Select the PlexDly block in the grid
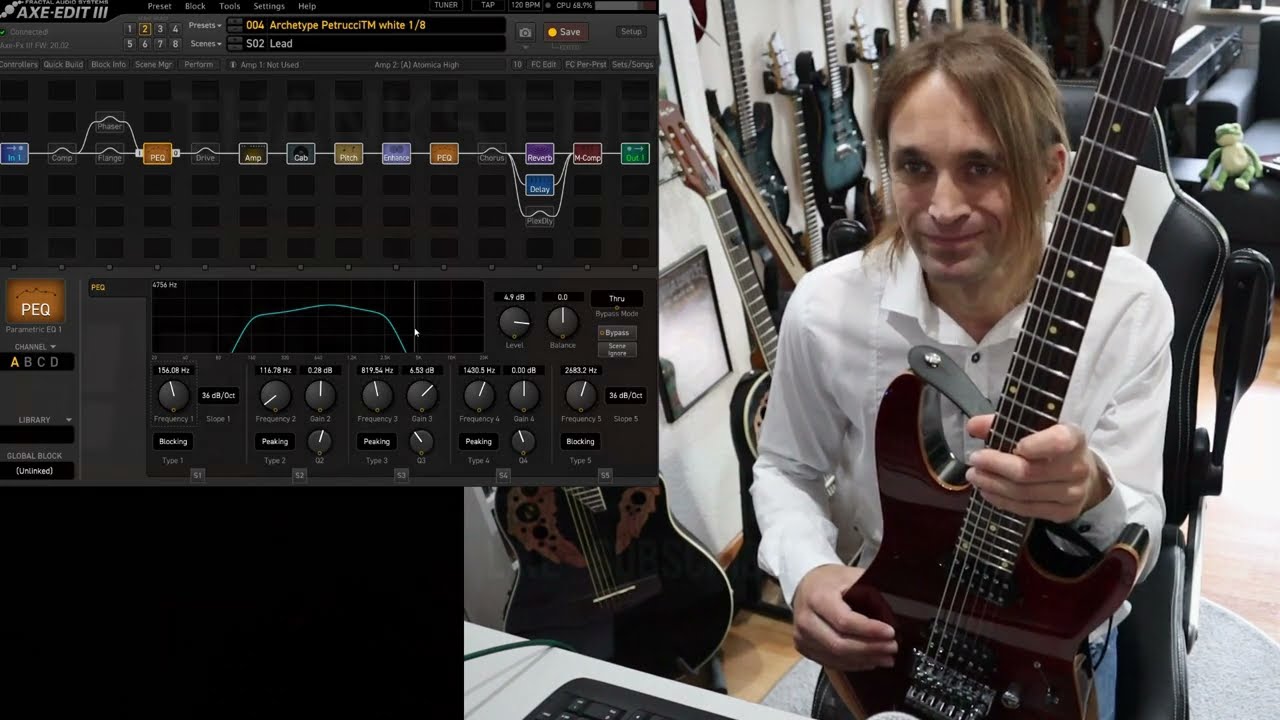The image size is (1280, 720). pos(540,217)
